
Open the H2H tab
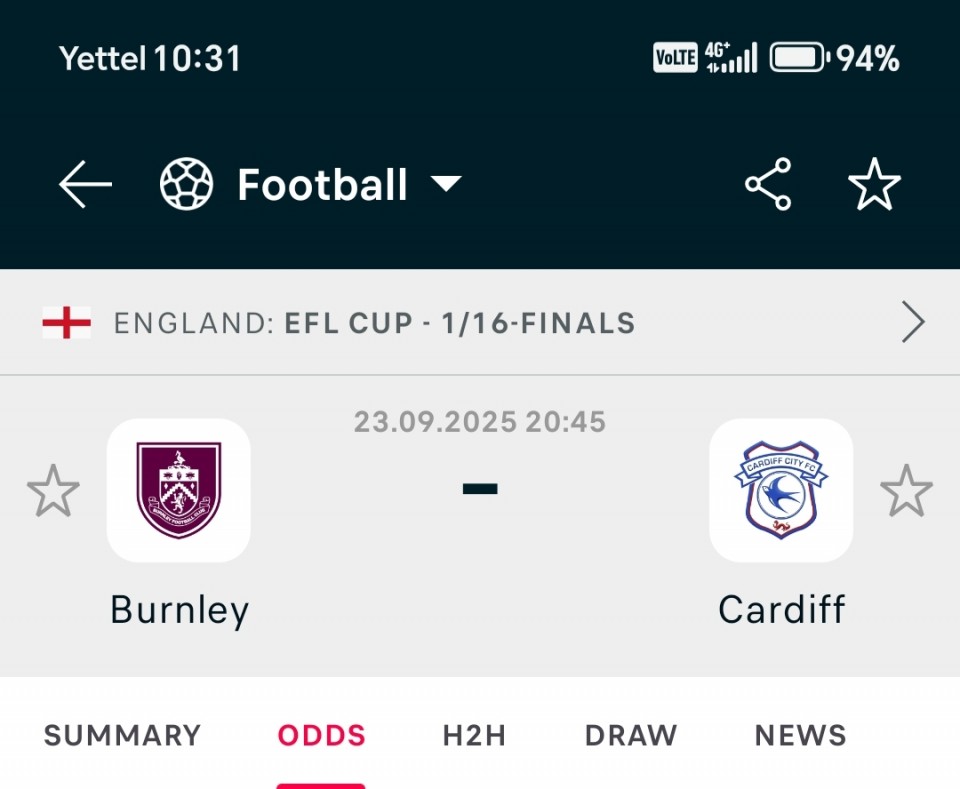pos(474,736)
